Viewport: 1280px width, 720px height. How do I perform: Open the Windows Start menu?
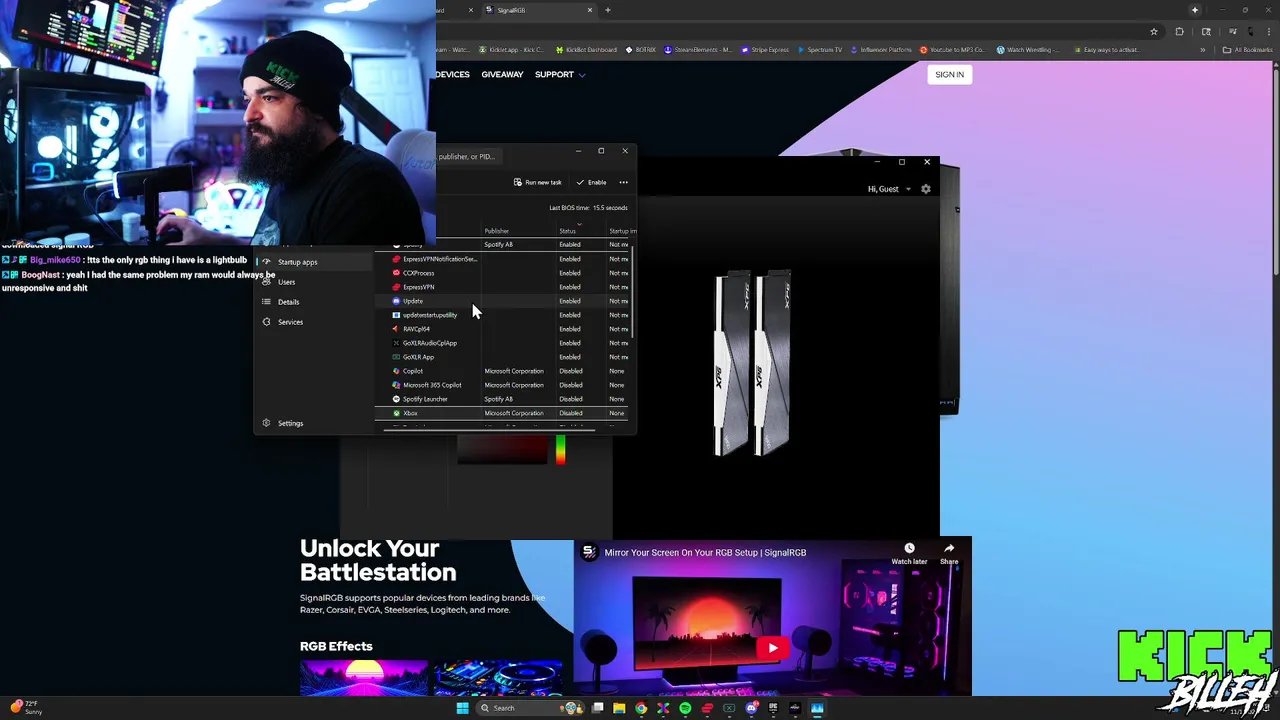(x=462, y=708)
